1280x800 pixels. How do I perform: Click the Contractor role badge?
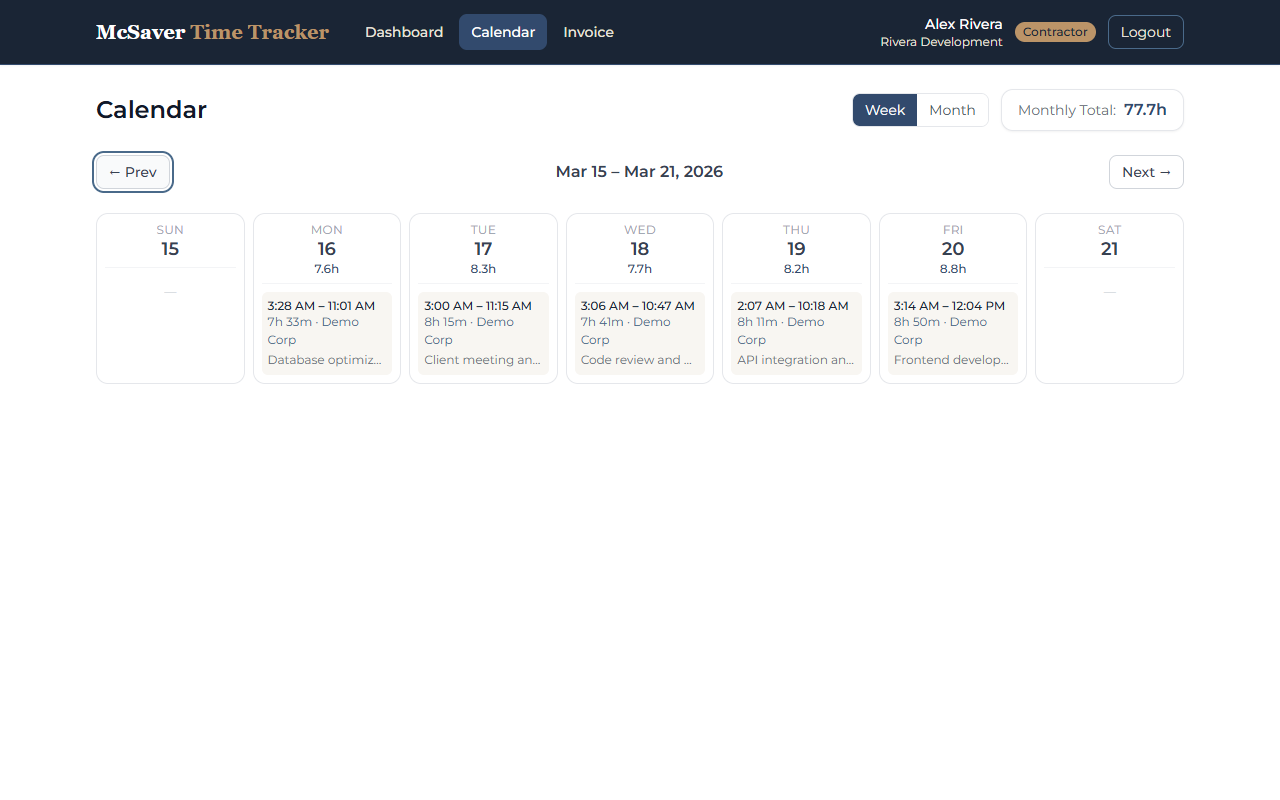pyautogui.click(x=1055, y=32)
